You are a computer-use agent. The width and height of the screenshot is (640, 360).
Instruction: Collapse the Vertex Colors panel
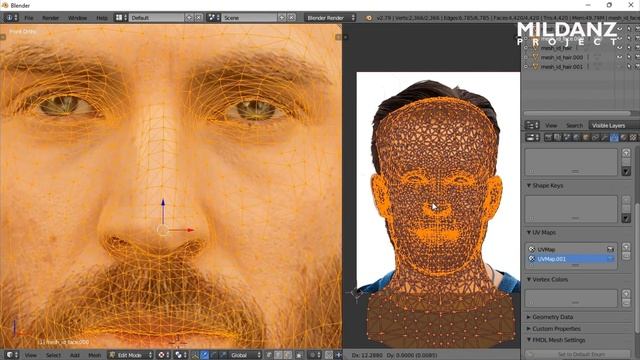coord(529,280)
